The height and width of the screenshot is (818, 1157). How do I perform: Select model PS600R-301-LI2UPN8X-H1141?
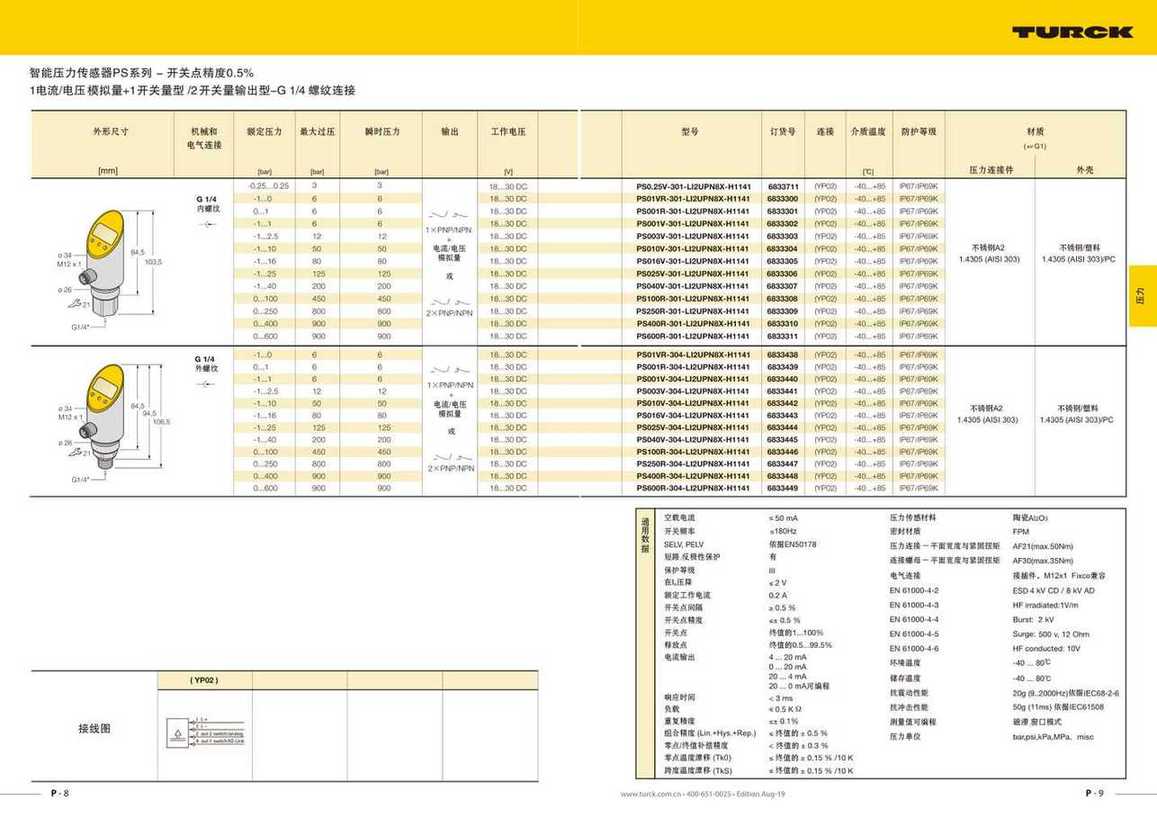(694, 336)
